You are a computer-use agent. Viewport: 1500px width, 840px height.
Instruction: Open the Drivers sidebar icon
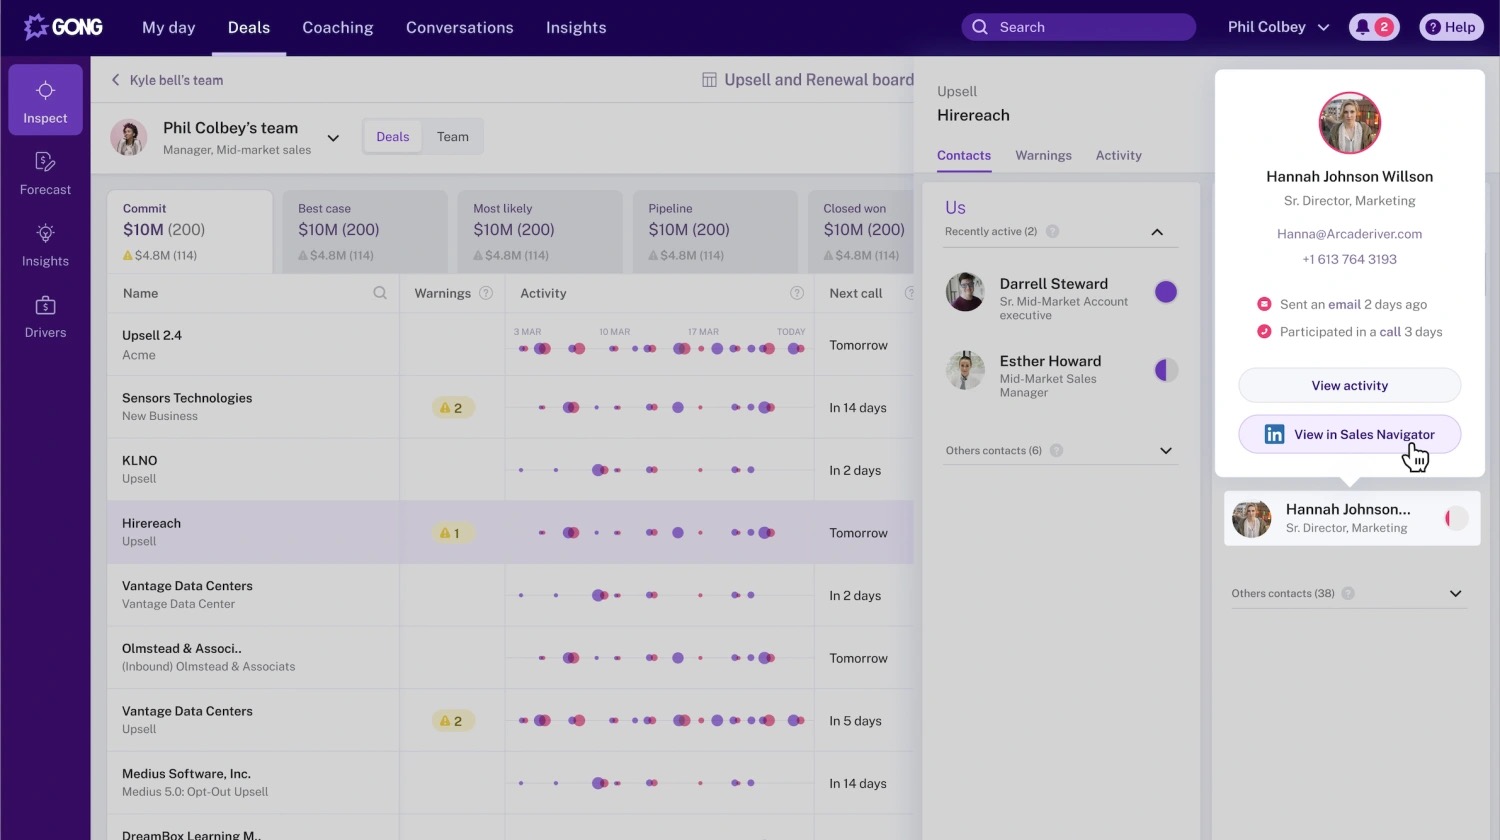tap(45, 316)
